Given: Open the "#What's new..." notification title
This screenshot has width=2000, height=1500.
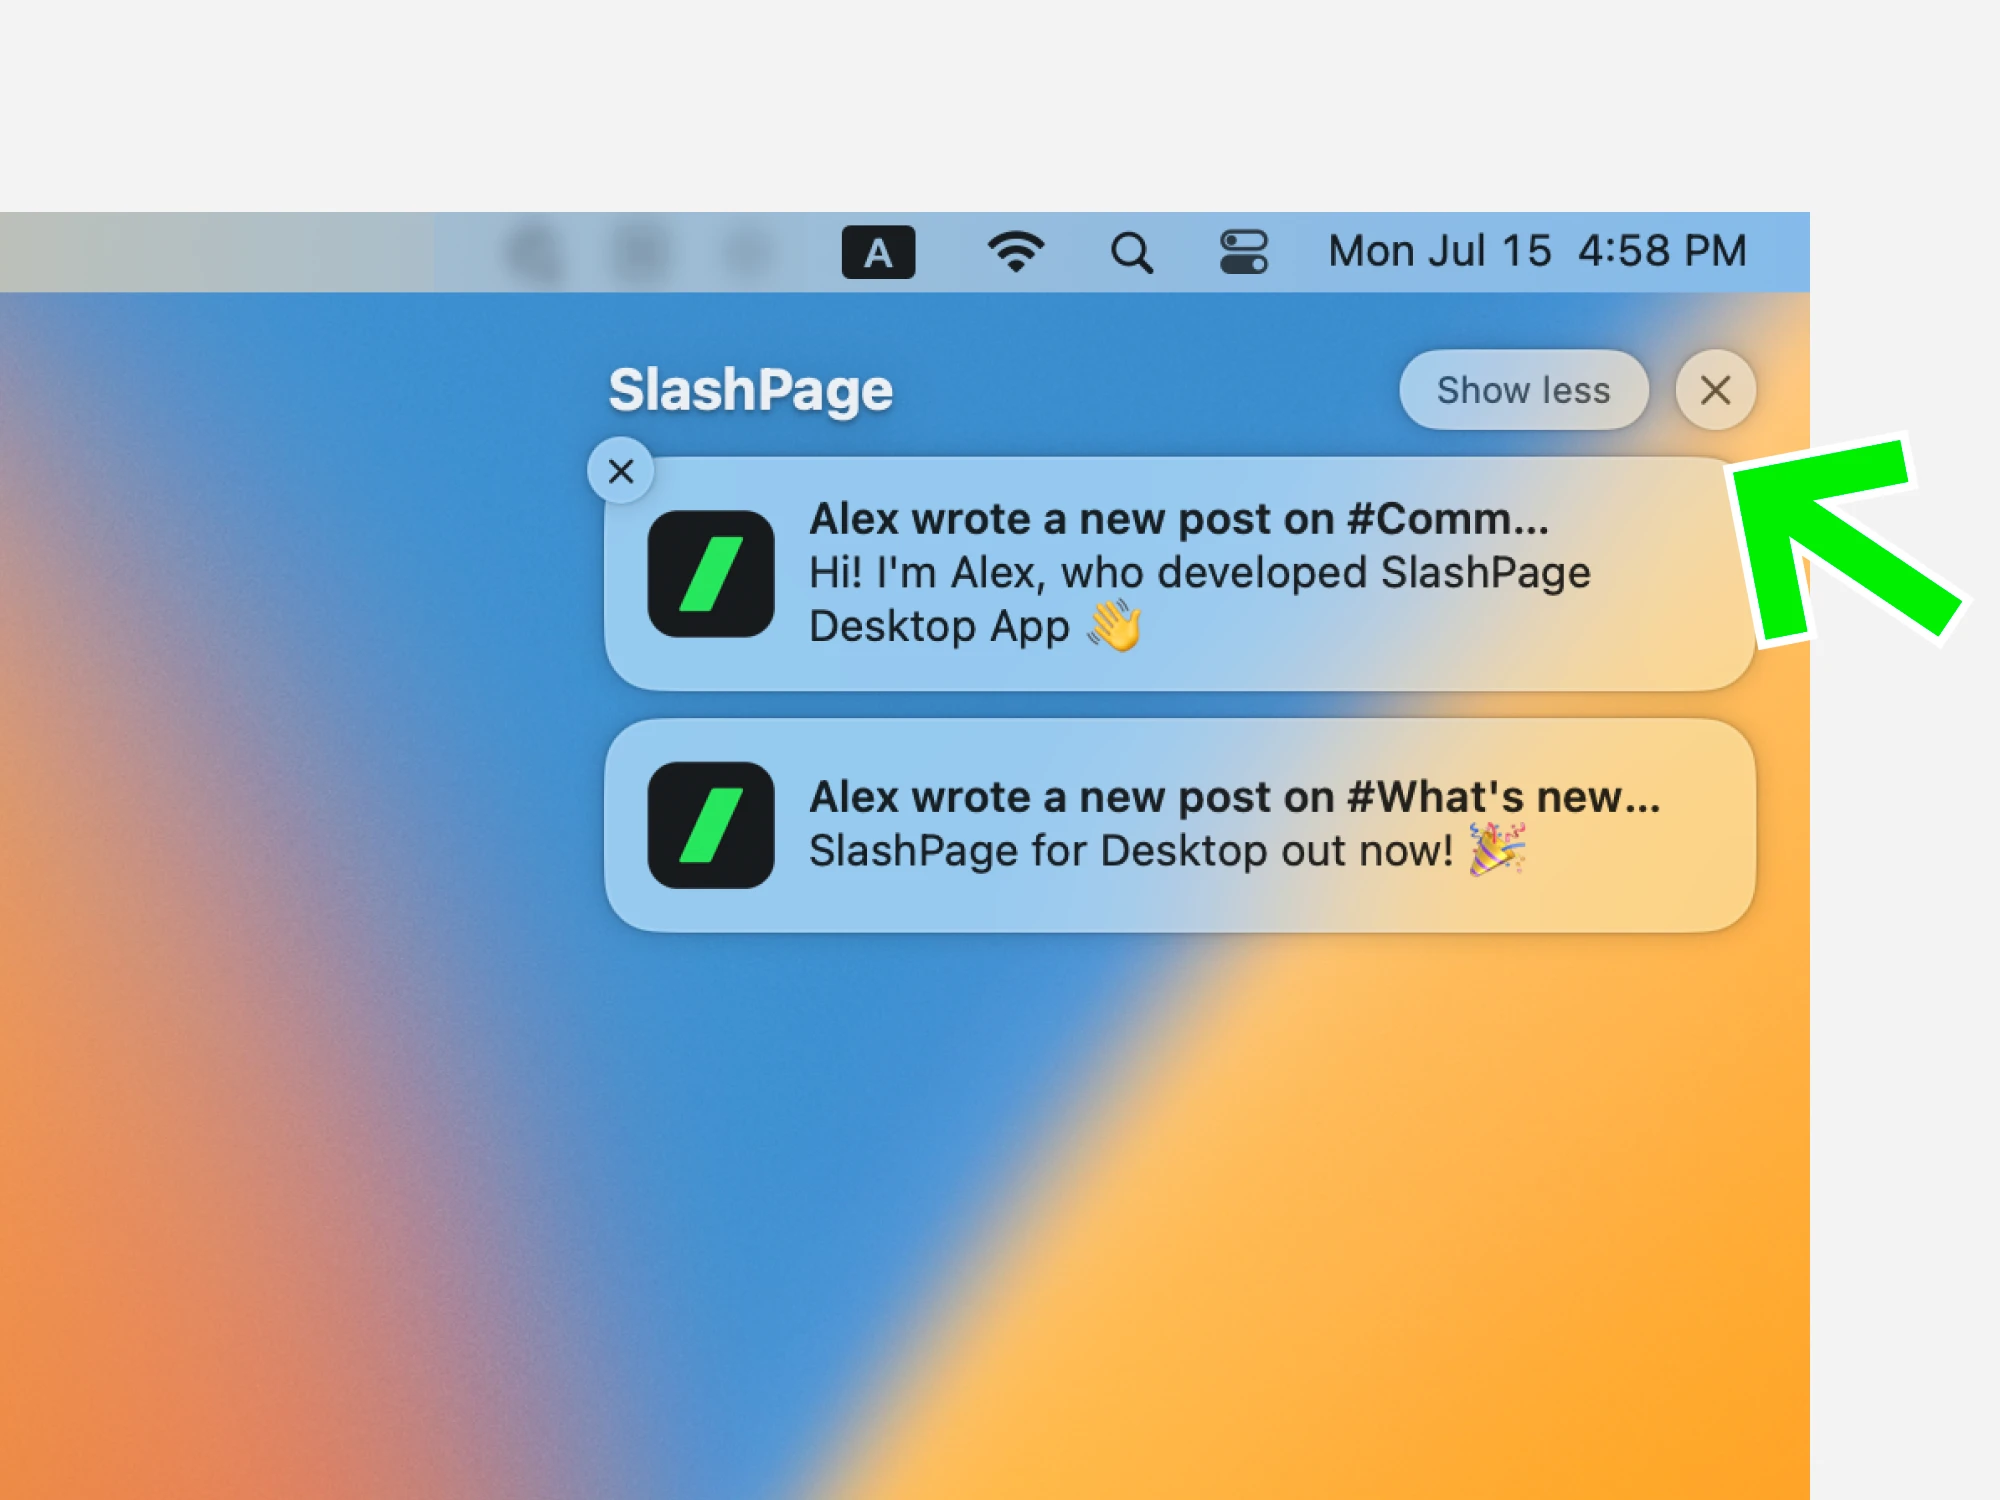Looking at the screenshot, I should (1234, 797).
